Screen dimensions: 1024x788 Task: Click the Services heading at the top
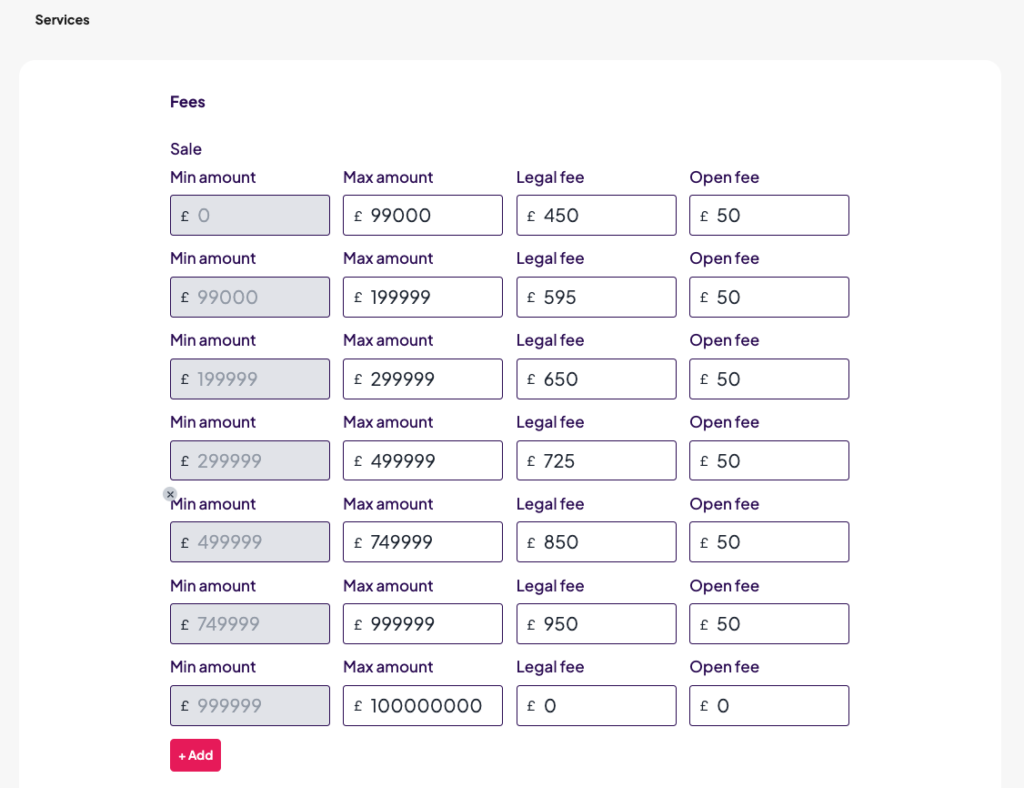pos(62,20)
